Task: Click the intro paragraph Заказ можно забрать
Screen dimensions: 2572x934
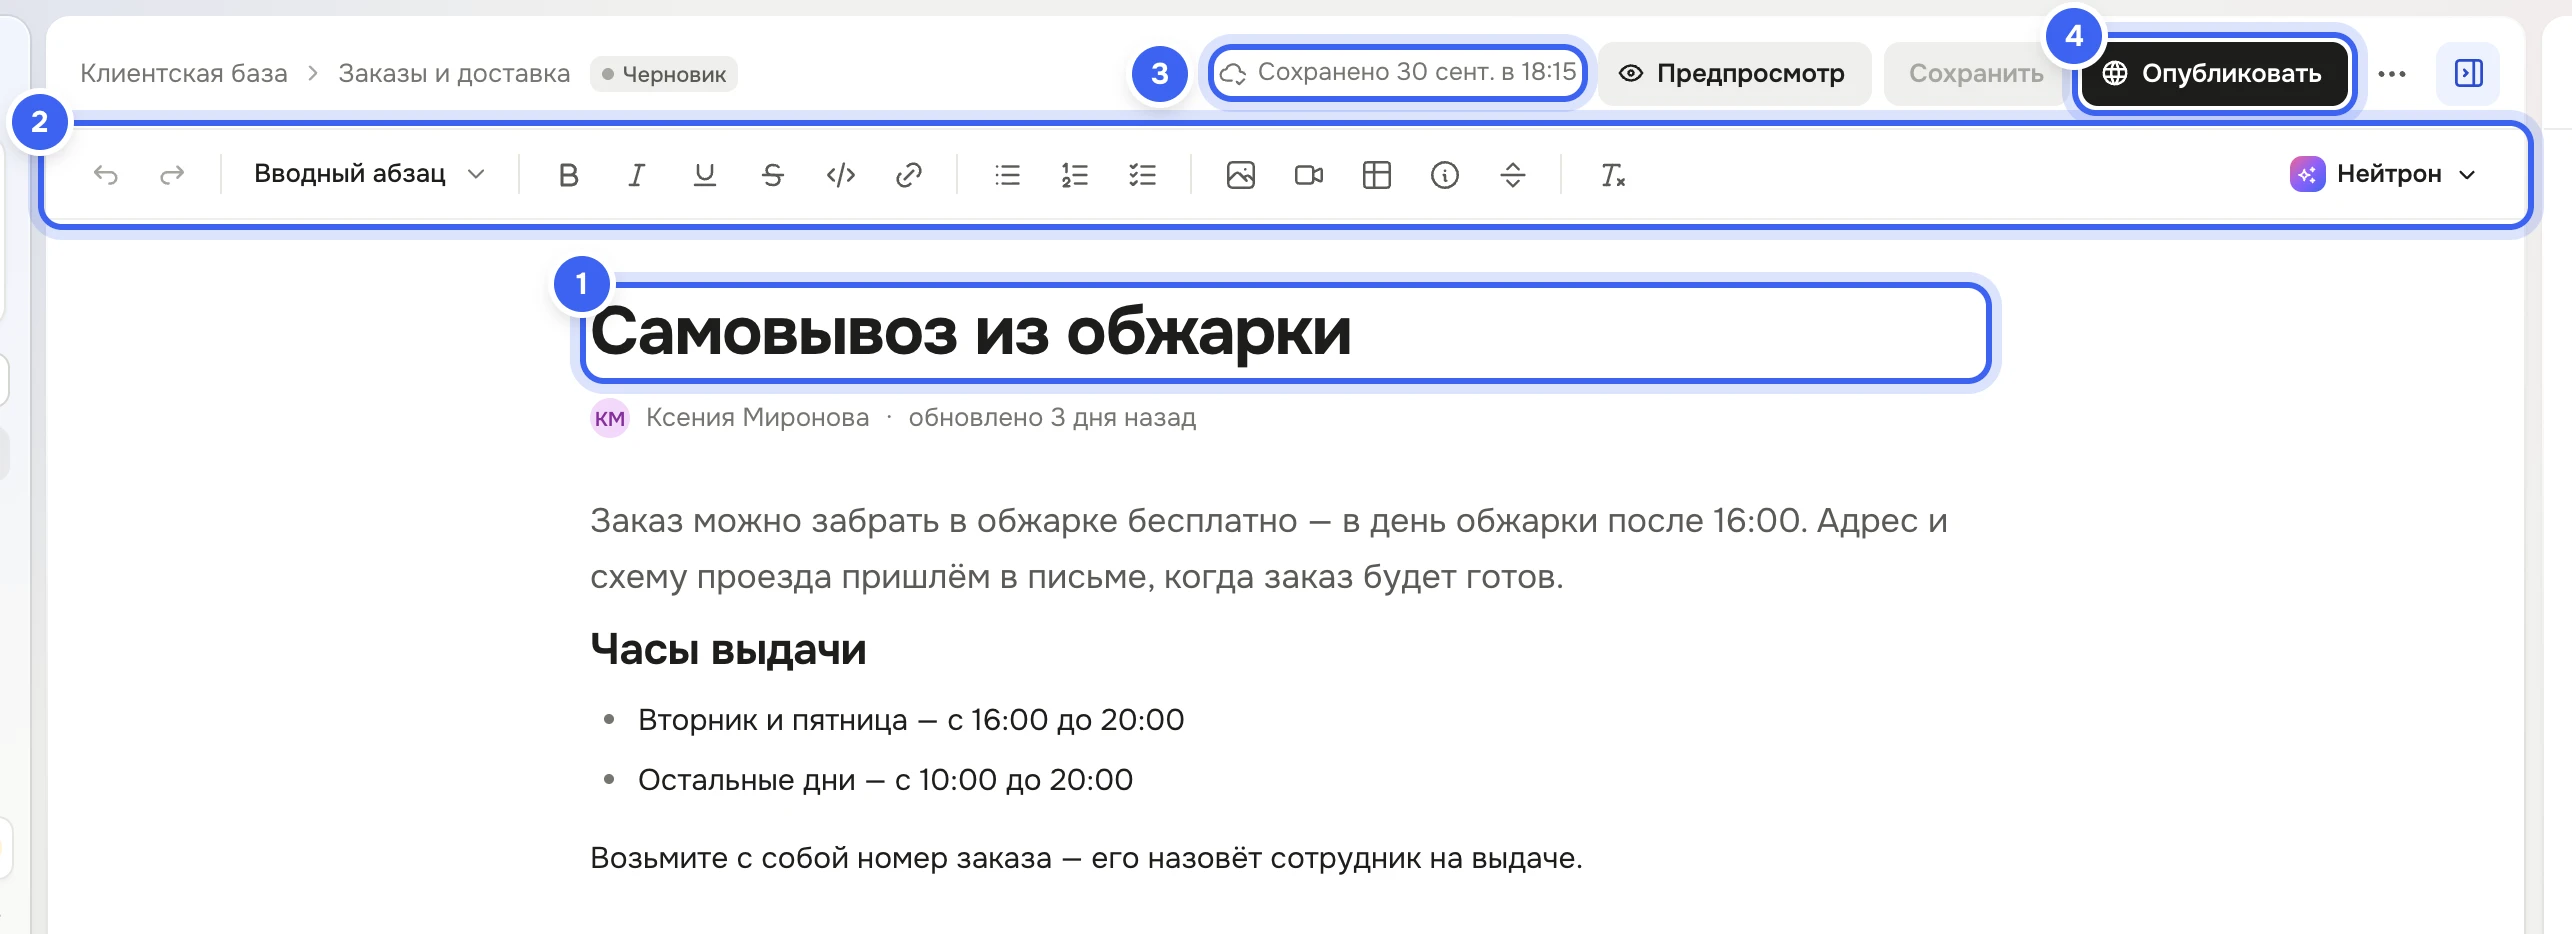Action: point(1269,548)
